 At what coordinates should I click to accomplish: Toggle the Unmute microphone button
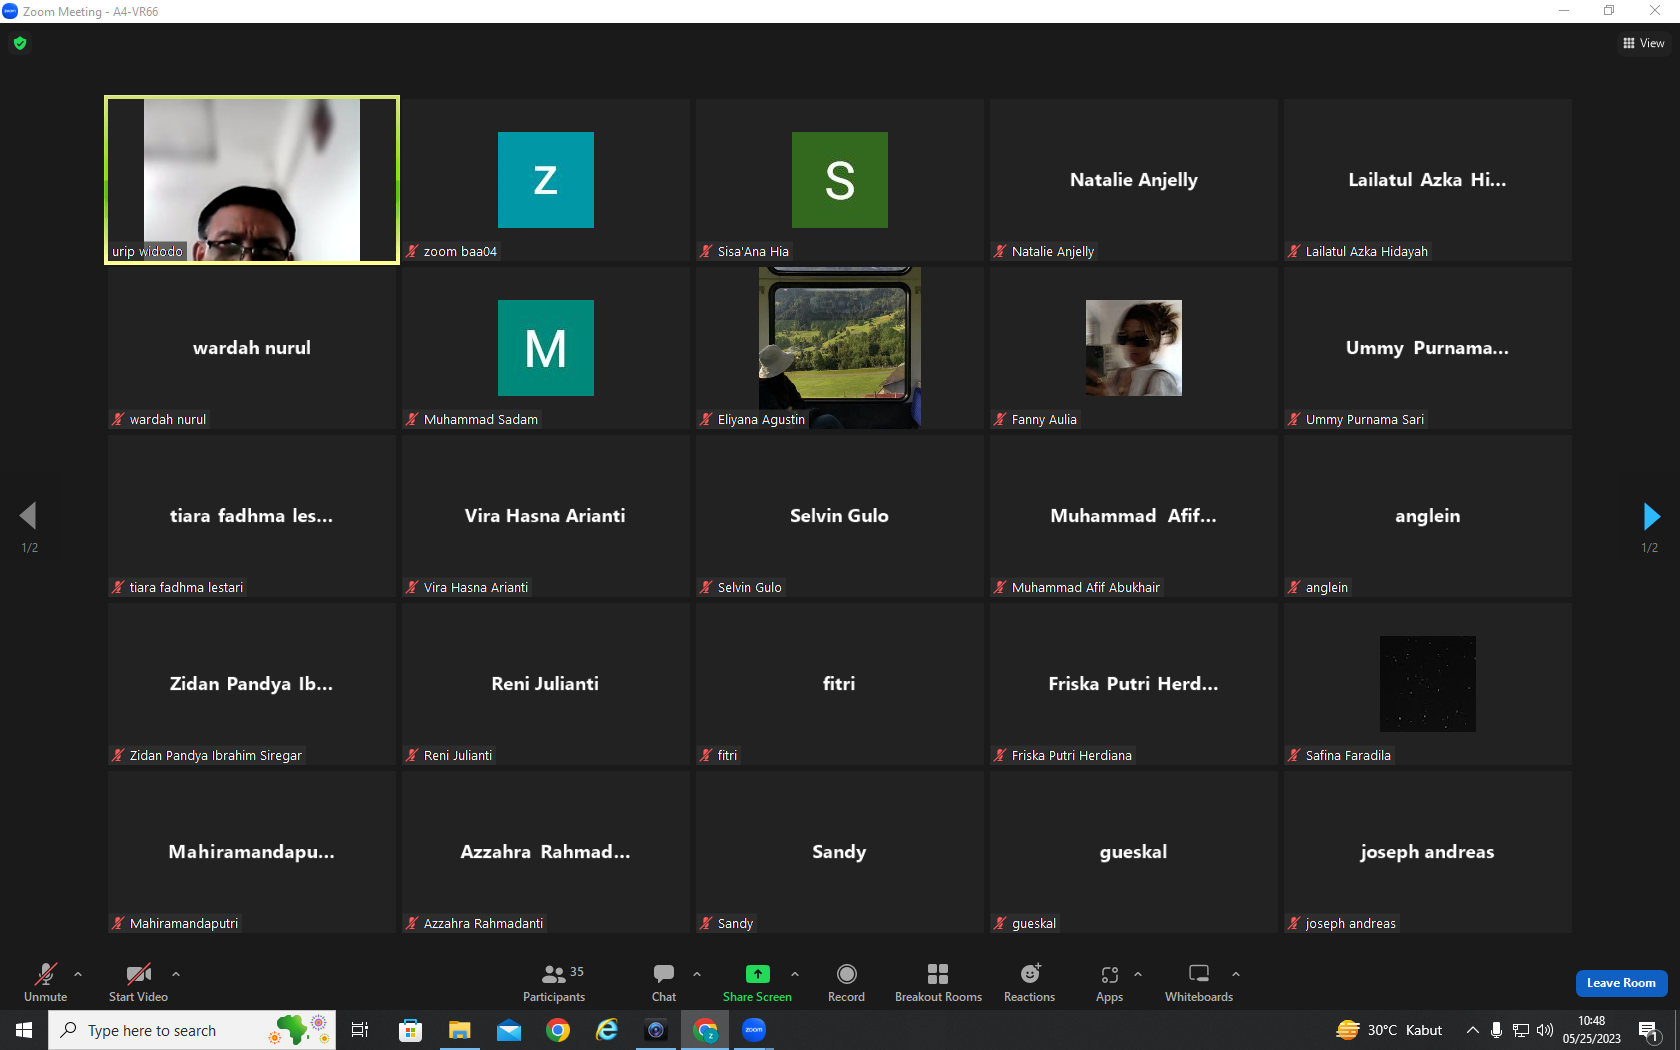click(45, 982)
